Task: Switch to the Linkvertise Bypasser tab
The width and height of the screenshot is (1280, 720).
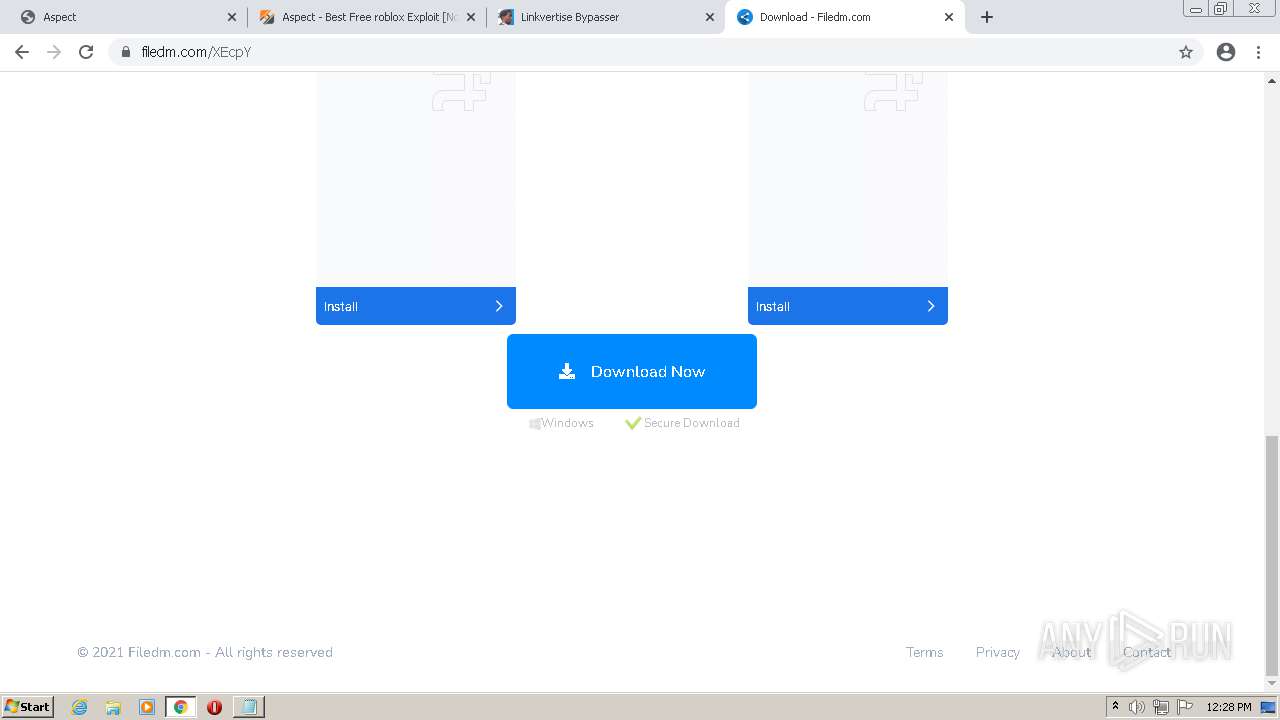Action: coord(606,17)
